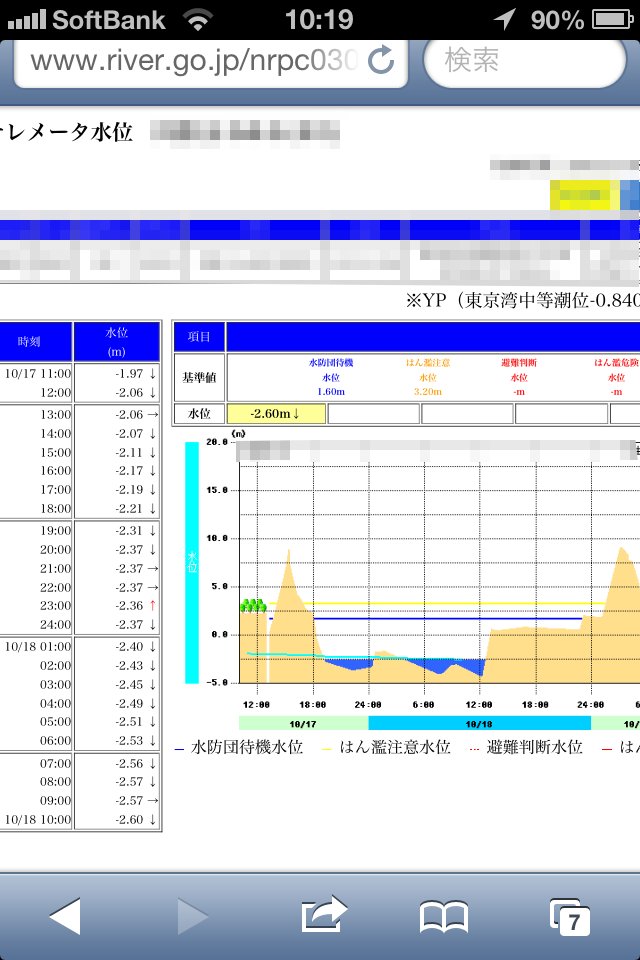Tap the 10/18 date bar under chart
This screenshot has height=960, width=640.
point(480,724)
